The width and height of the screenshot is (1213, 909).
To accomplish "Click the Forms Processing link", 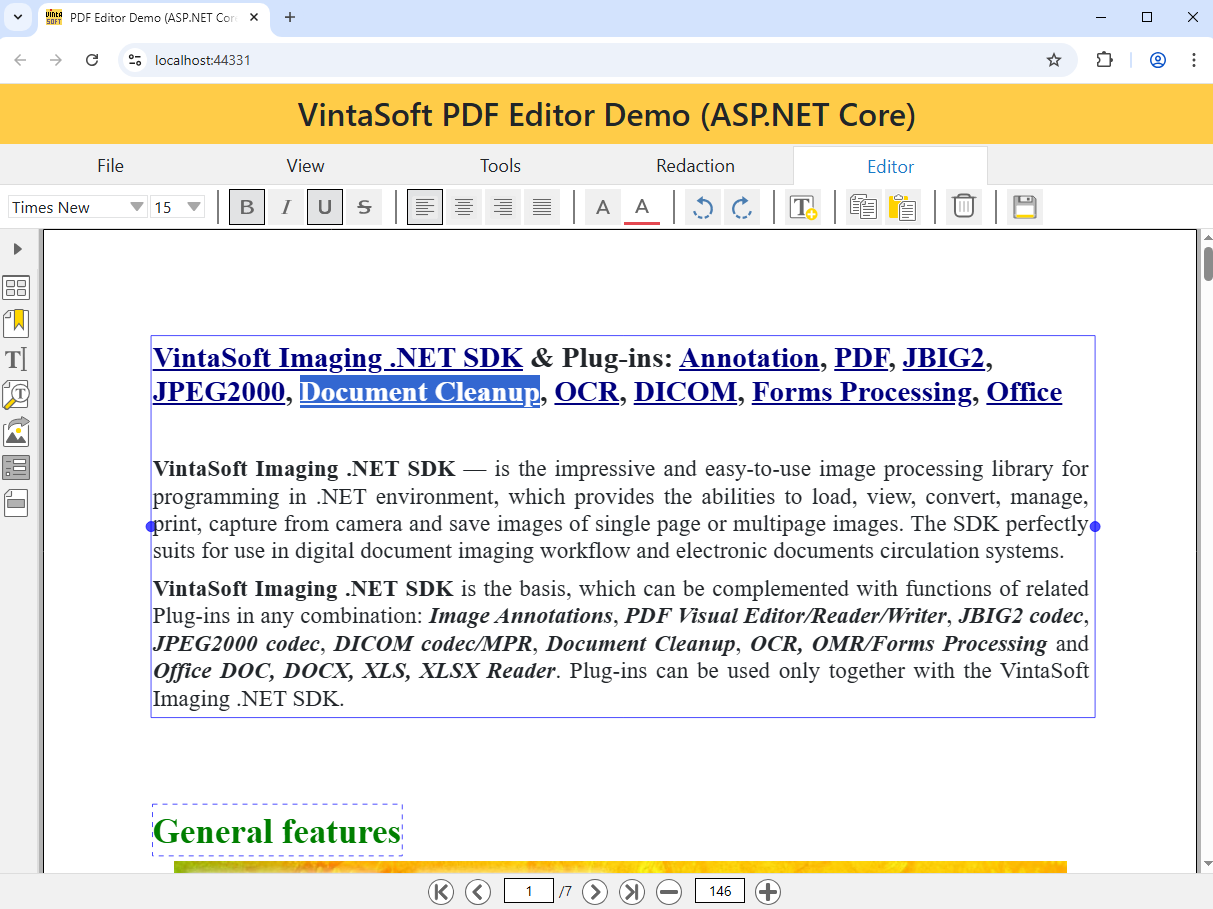I will (861, 392).
